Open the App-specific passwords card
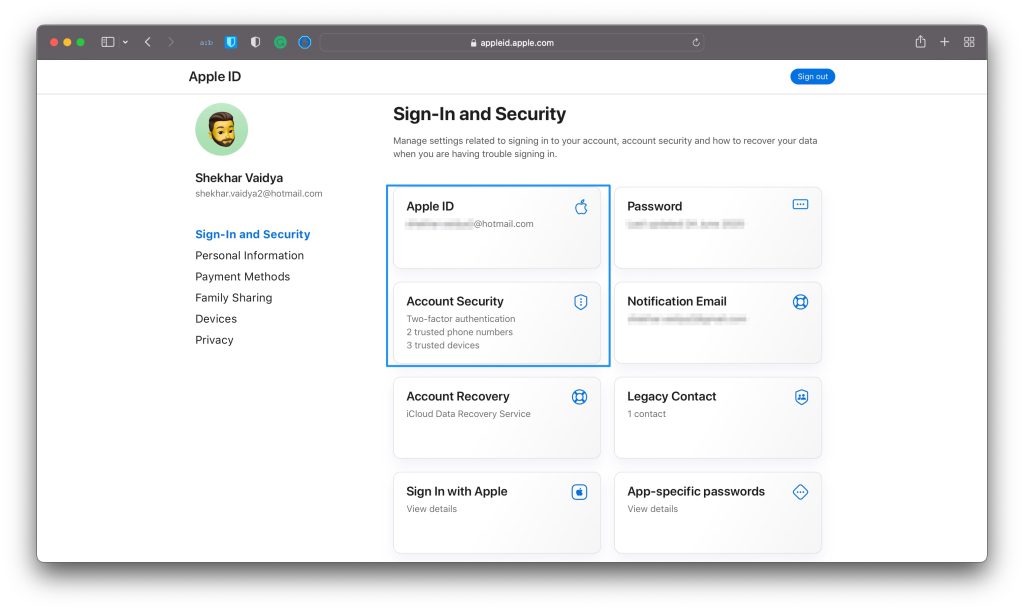Screen dimensions: 1024x611 coord(718,513)
